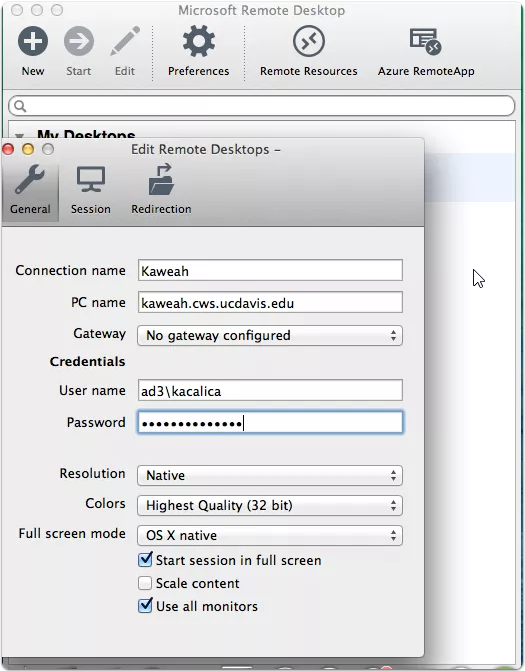Click the Password field
Viewport: 525px width, 671px height.
click(x=270, y=422)
